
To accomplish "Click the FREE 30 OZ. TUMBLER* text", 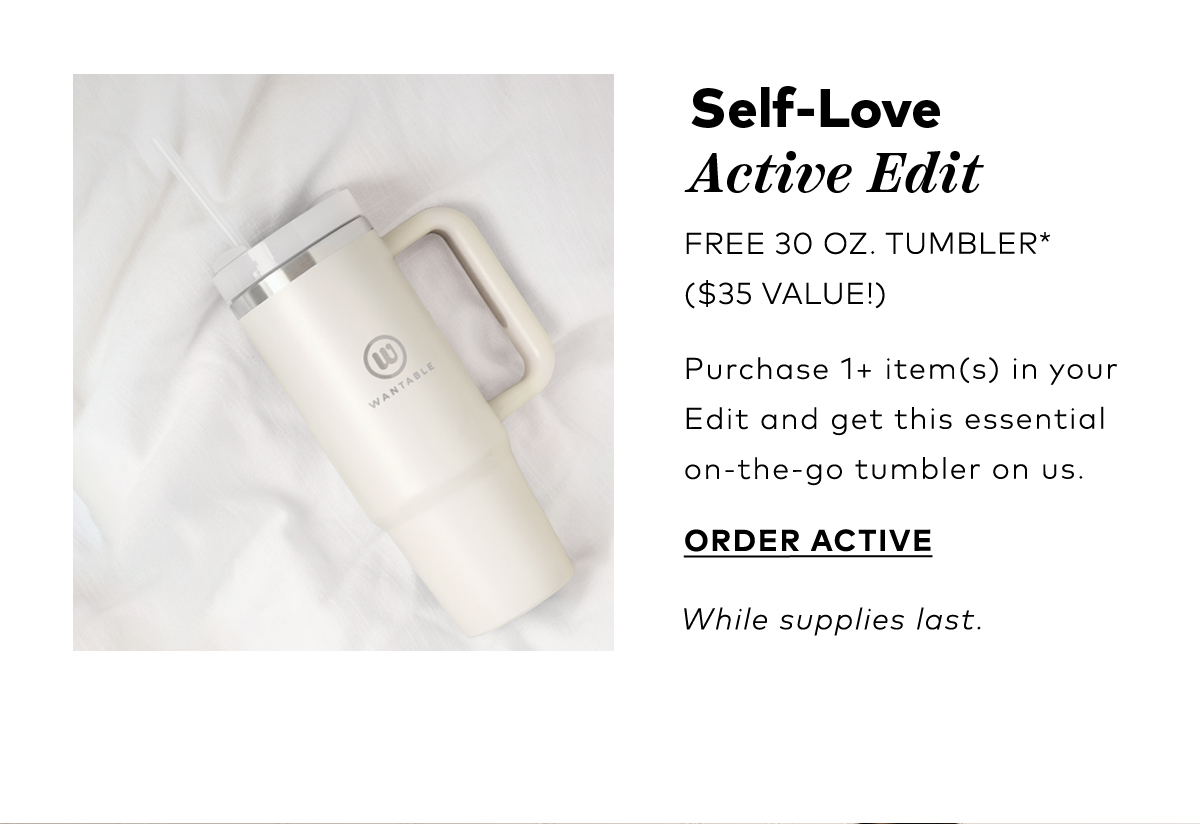I will click(867, 243).
